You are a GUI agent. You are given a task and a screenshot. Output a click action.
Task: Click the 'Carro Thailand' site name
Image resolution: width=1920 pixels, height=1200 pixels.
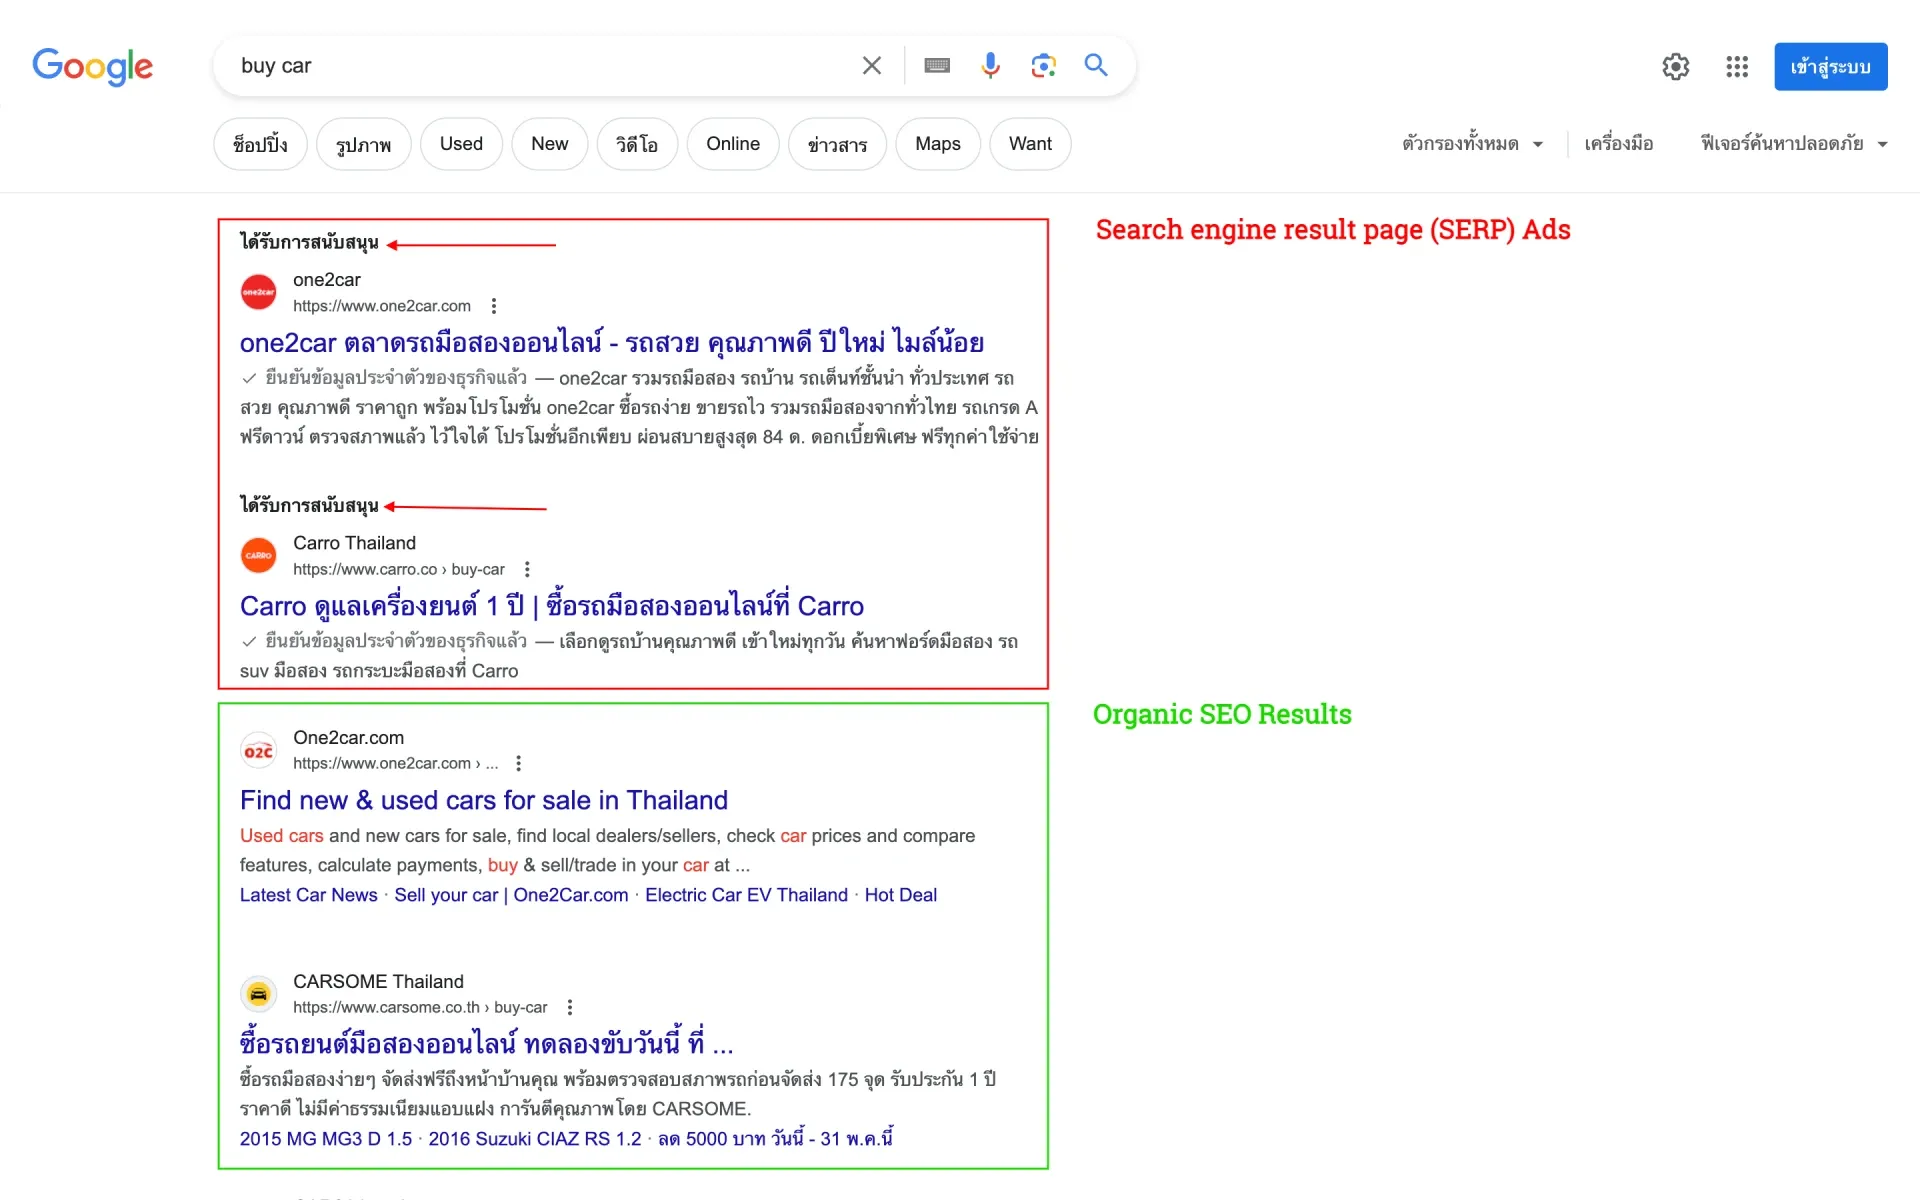[x=354, y=543]
